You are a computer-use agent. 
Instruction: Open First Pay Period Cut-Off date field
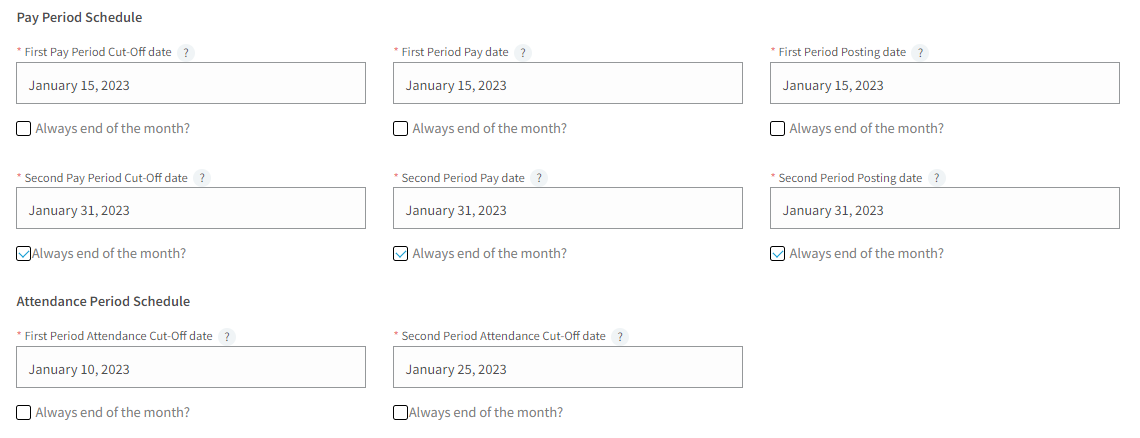[x=190, y=83]
